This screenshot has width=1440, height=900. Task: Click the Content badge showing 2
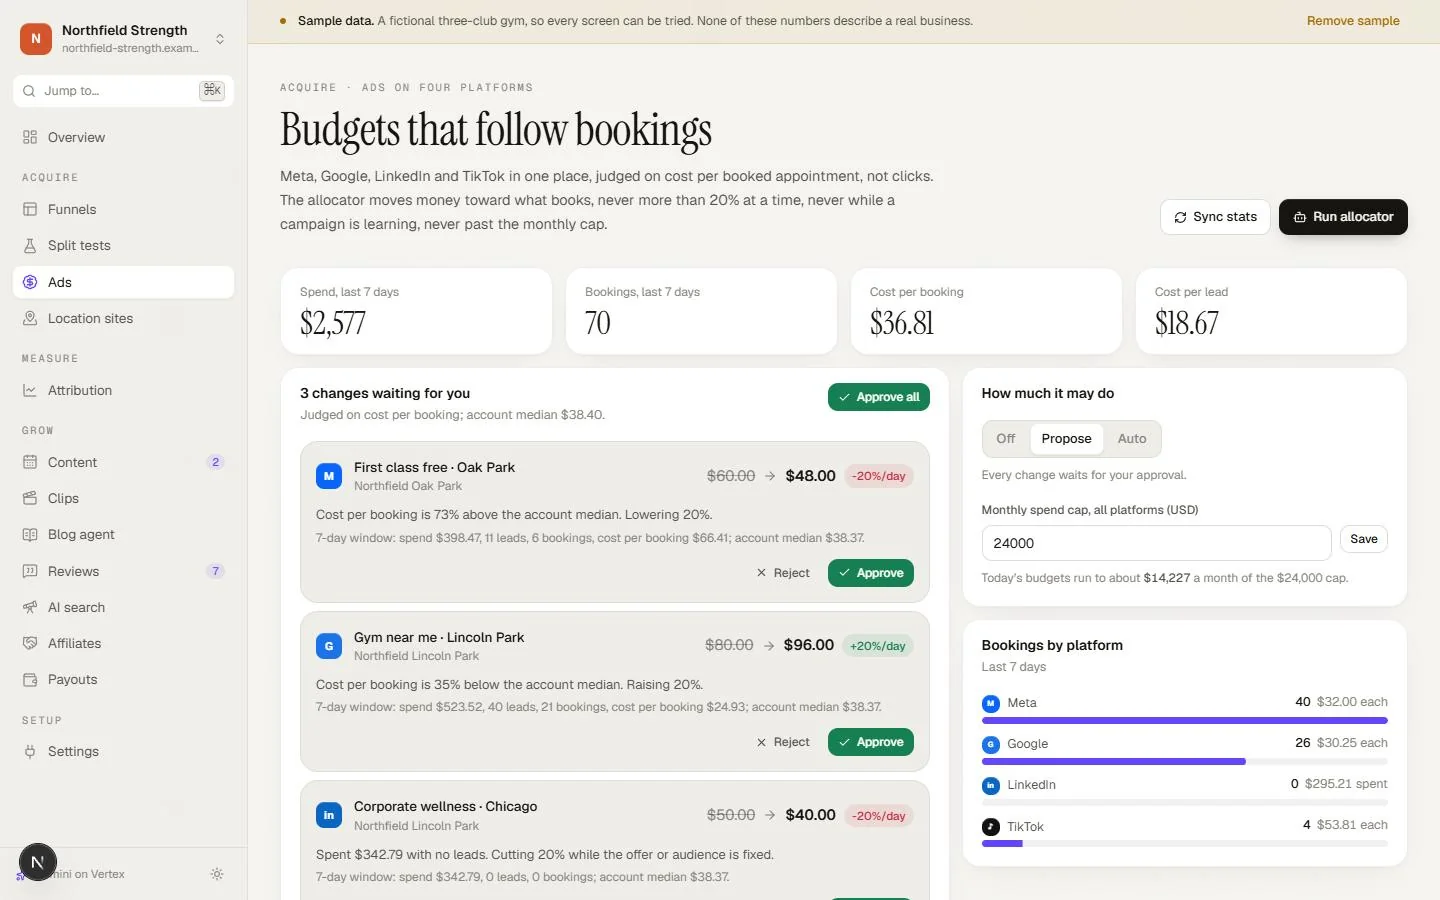[215, 462]
